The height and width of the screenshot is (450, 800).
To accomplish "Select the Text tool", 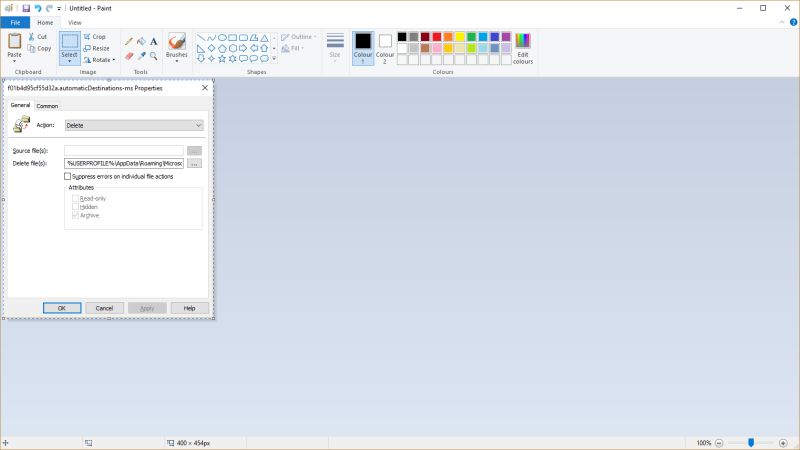I will [x=154, y=42].
